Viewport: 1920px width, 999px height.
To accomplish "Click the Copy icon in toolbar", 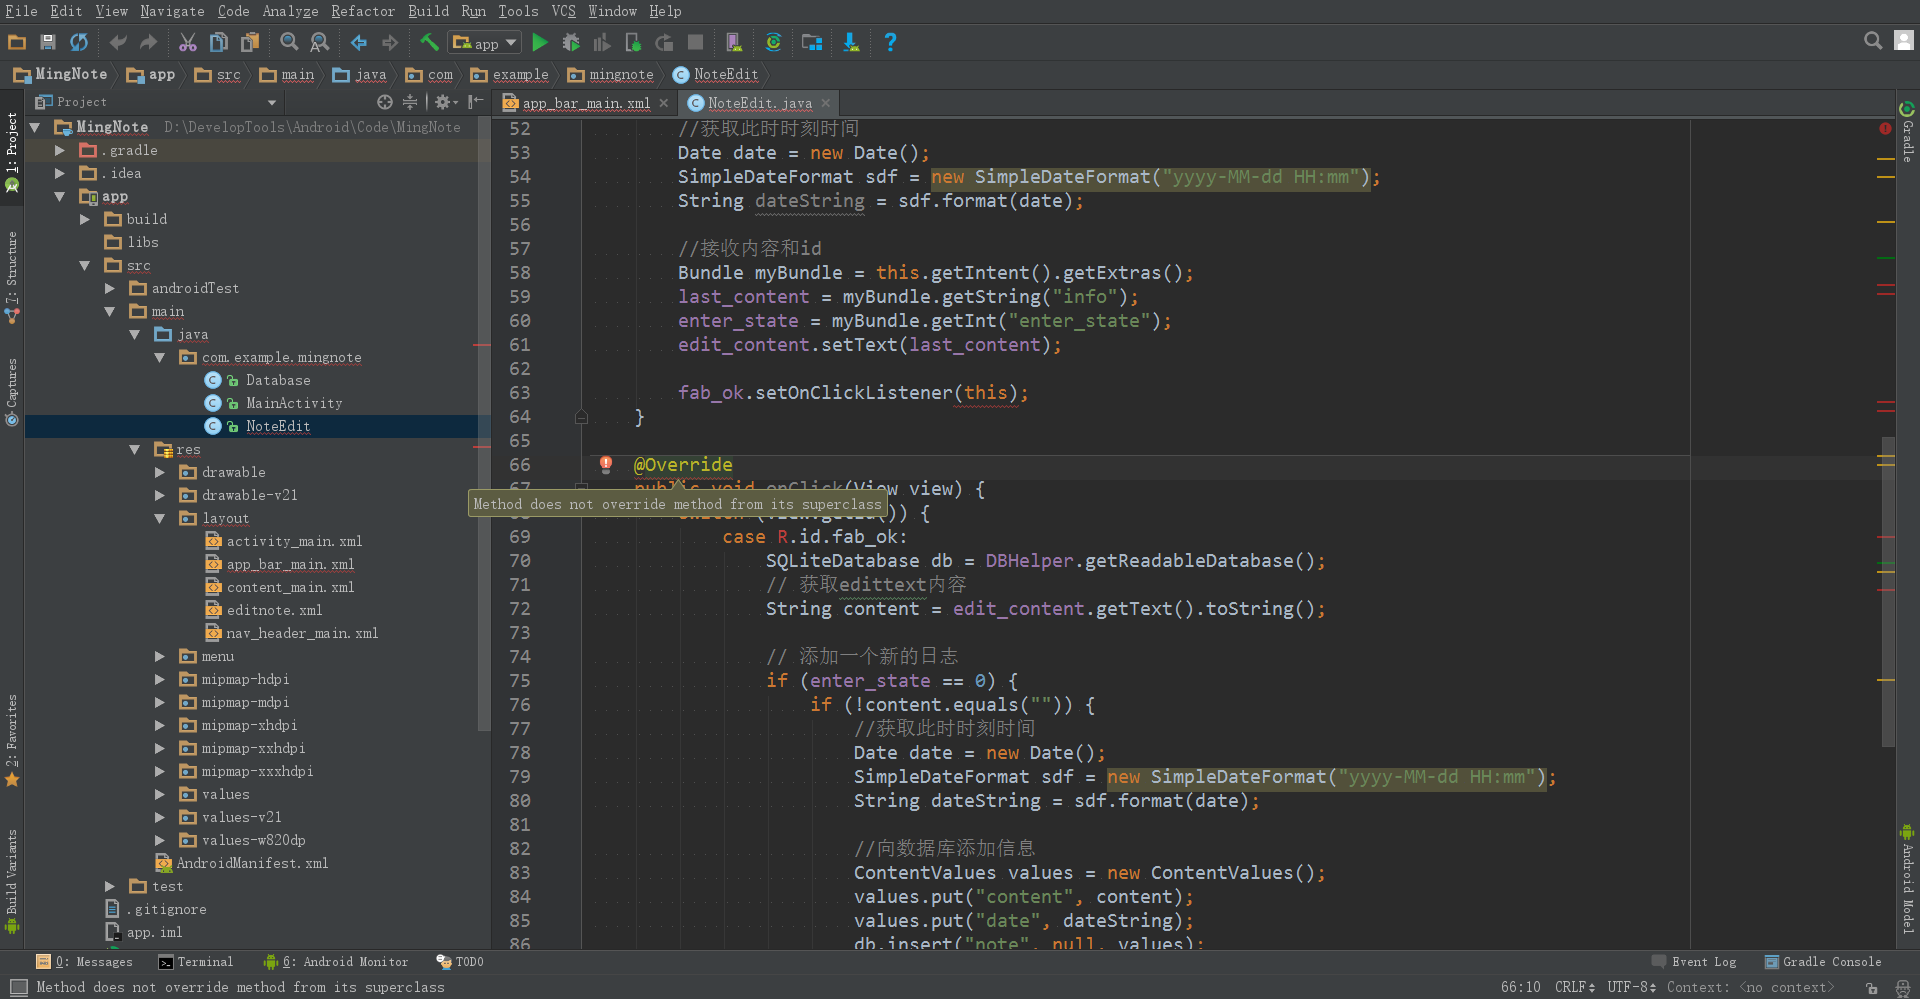I will [x=219, y=42].
